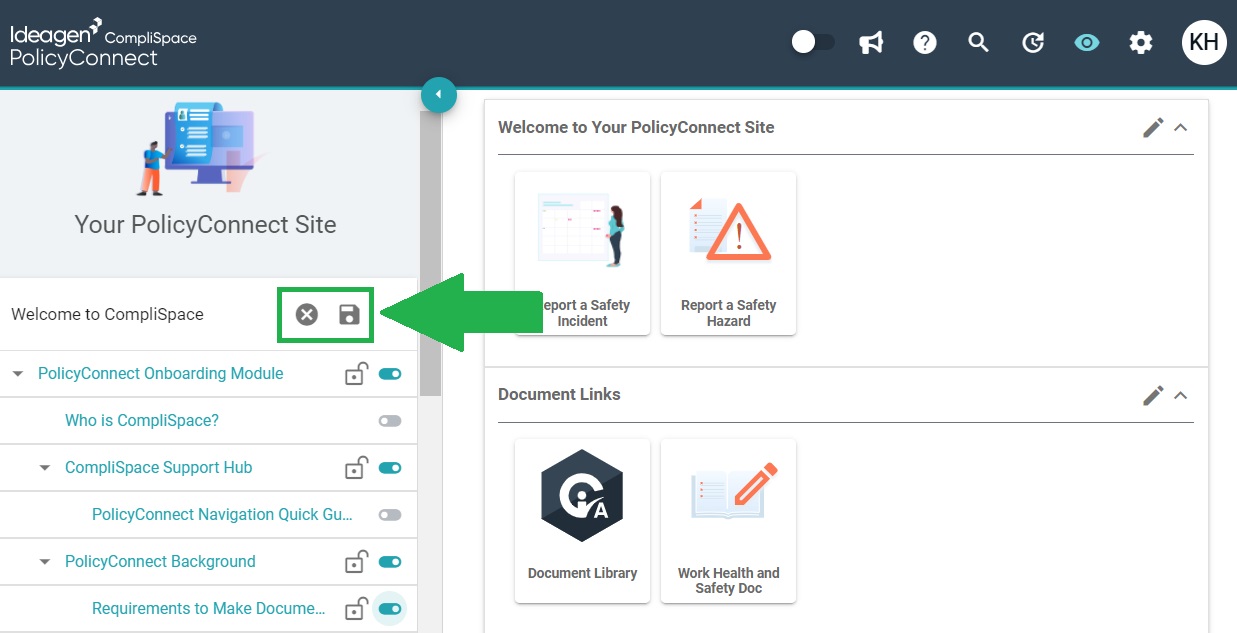Open the PolicyConnect Onboarding Module link

click(x=161, y=373)
